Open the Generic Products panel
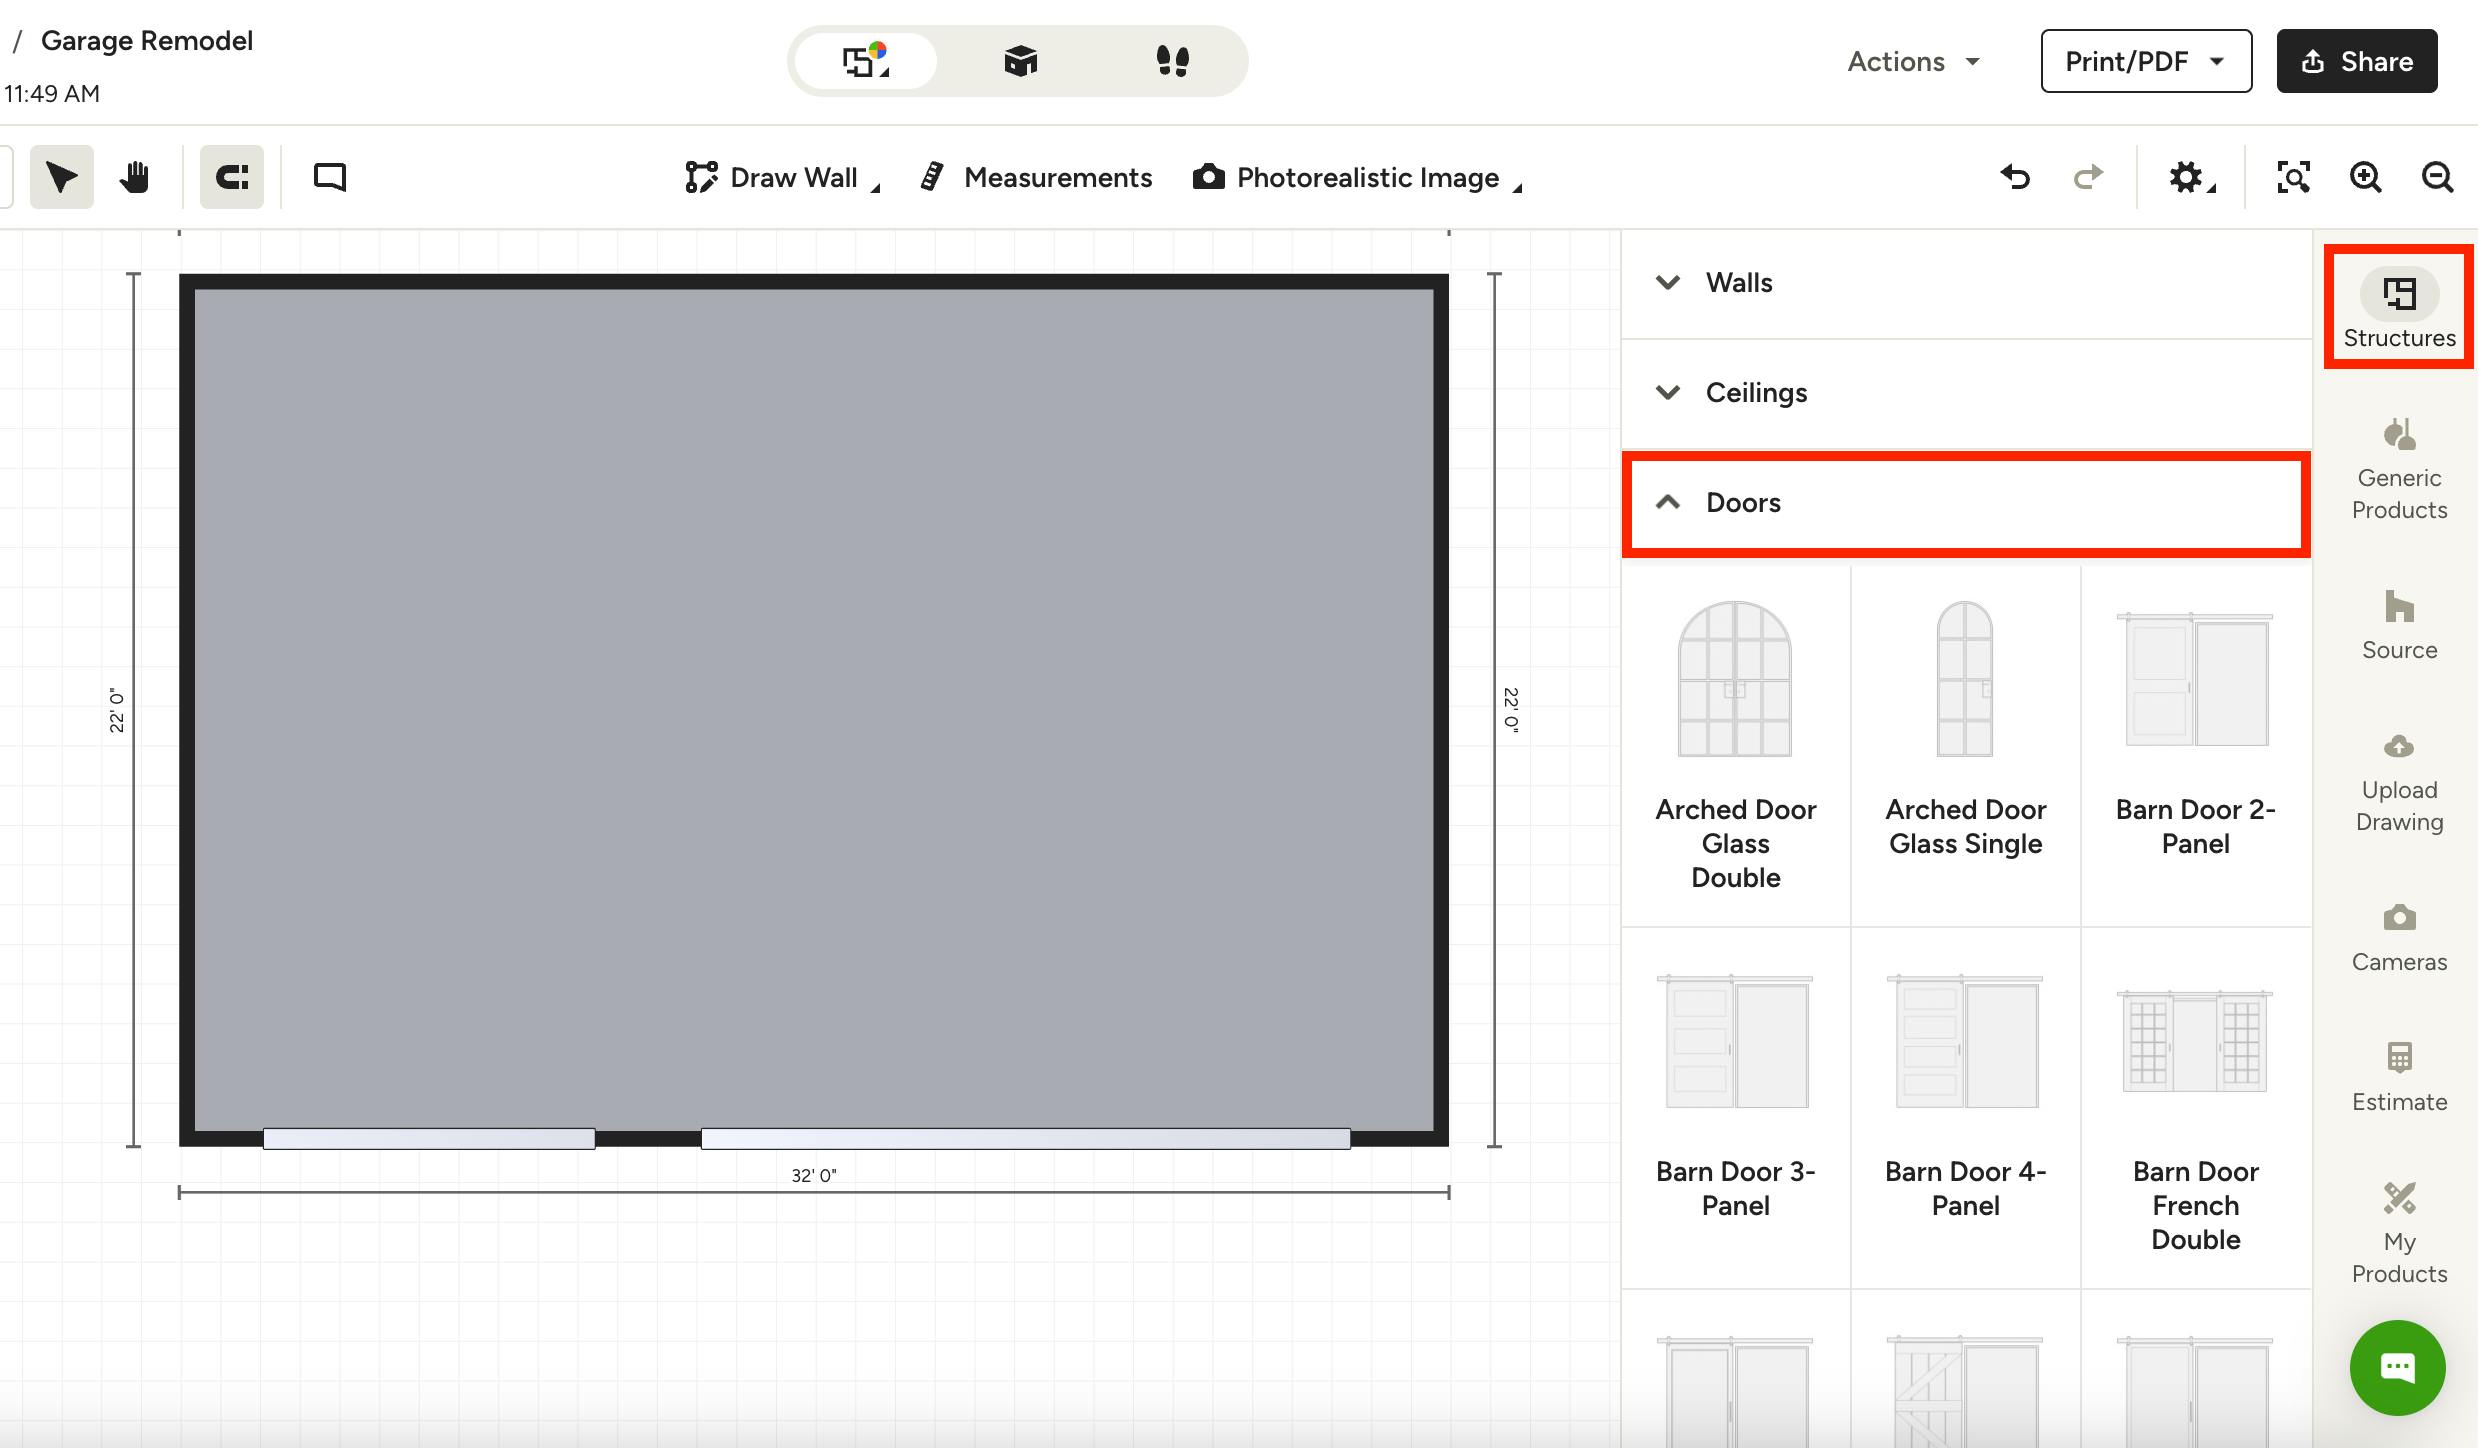The height and width of the screenshot is (1448, 2478). [2399, 470]
